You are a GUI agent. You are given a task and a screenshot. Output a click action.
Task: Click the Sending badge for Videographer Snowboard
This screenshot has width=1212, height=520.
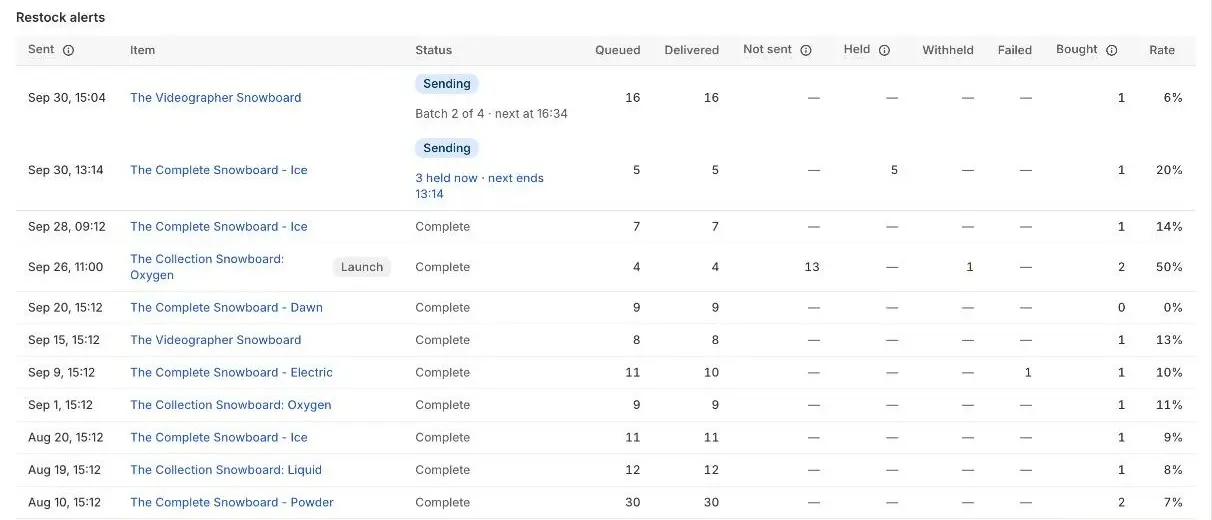[447, 84]
